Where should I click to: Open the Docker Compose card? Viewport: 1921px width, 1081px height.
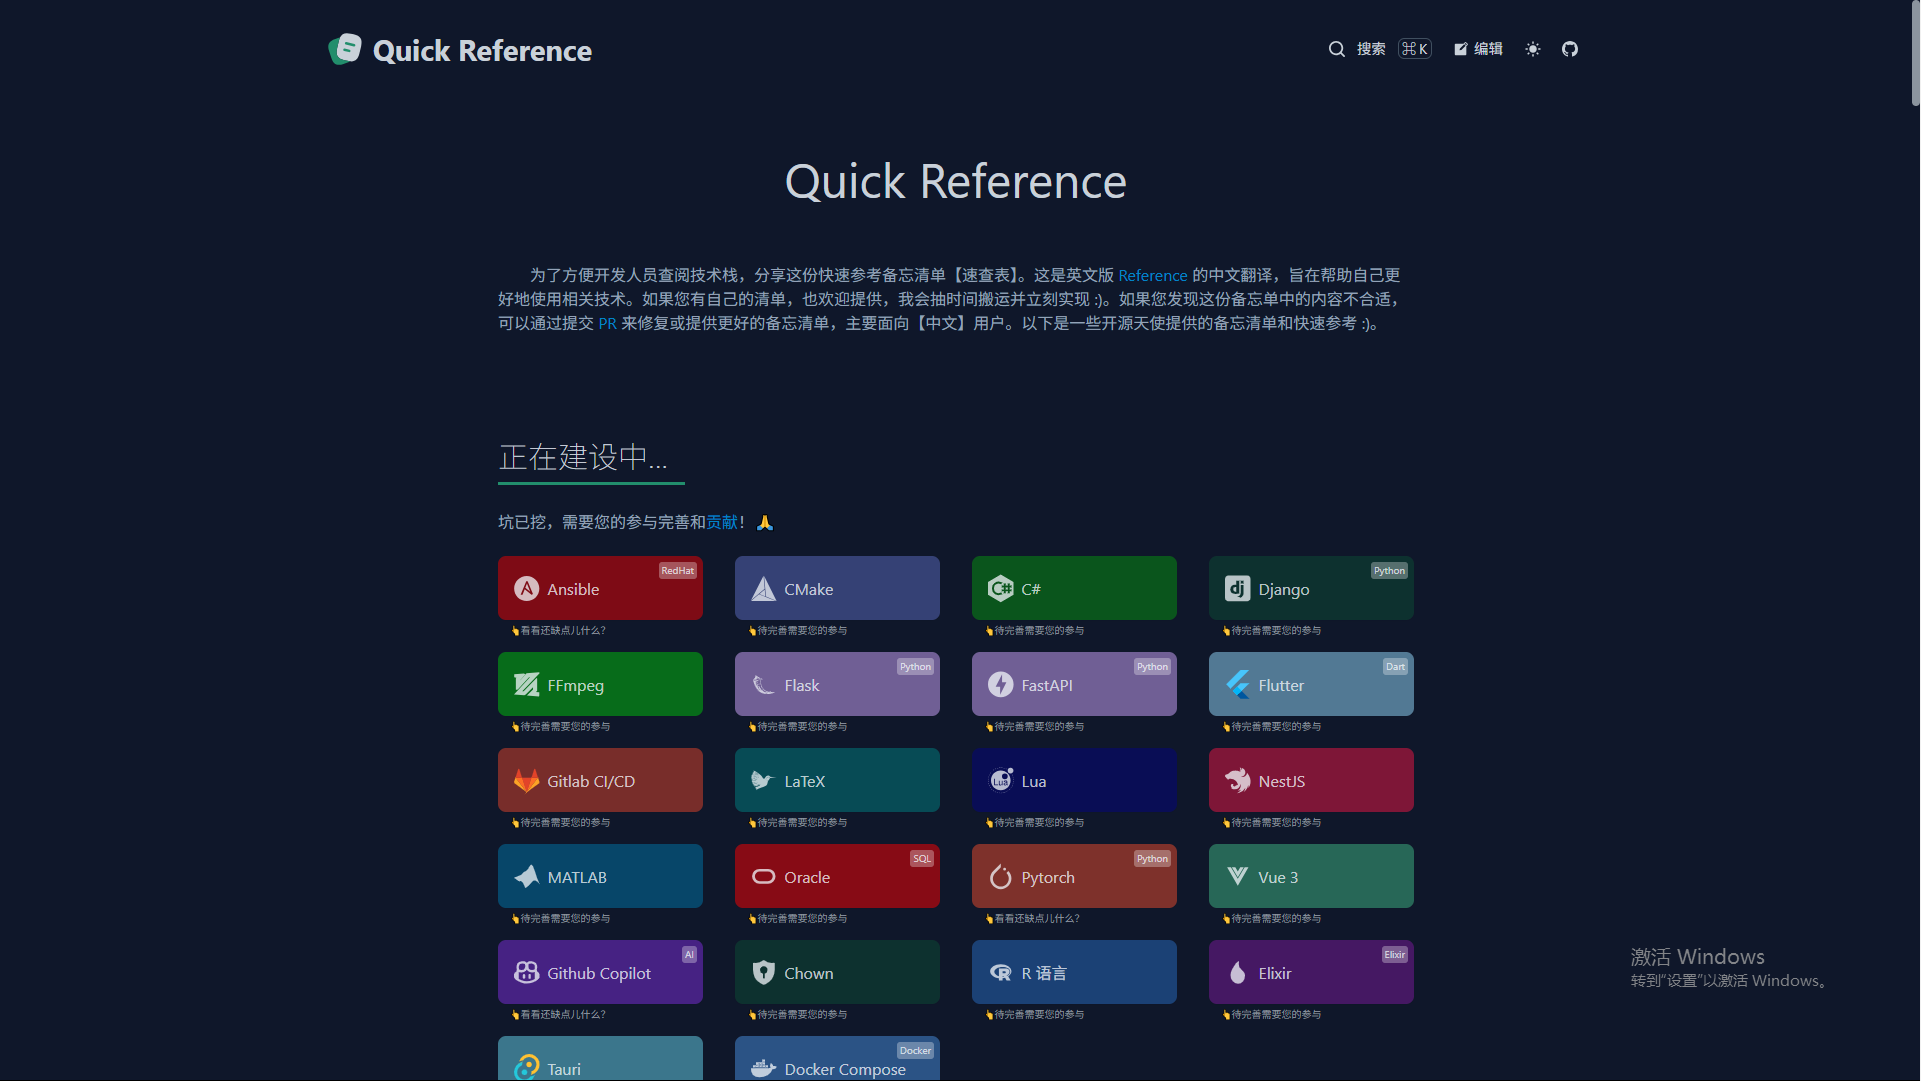837,1062
